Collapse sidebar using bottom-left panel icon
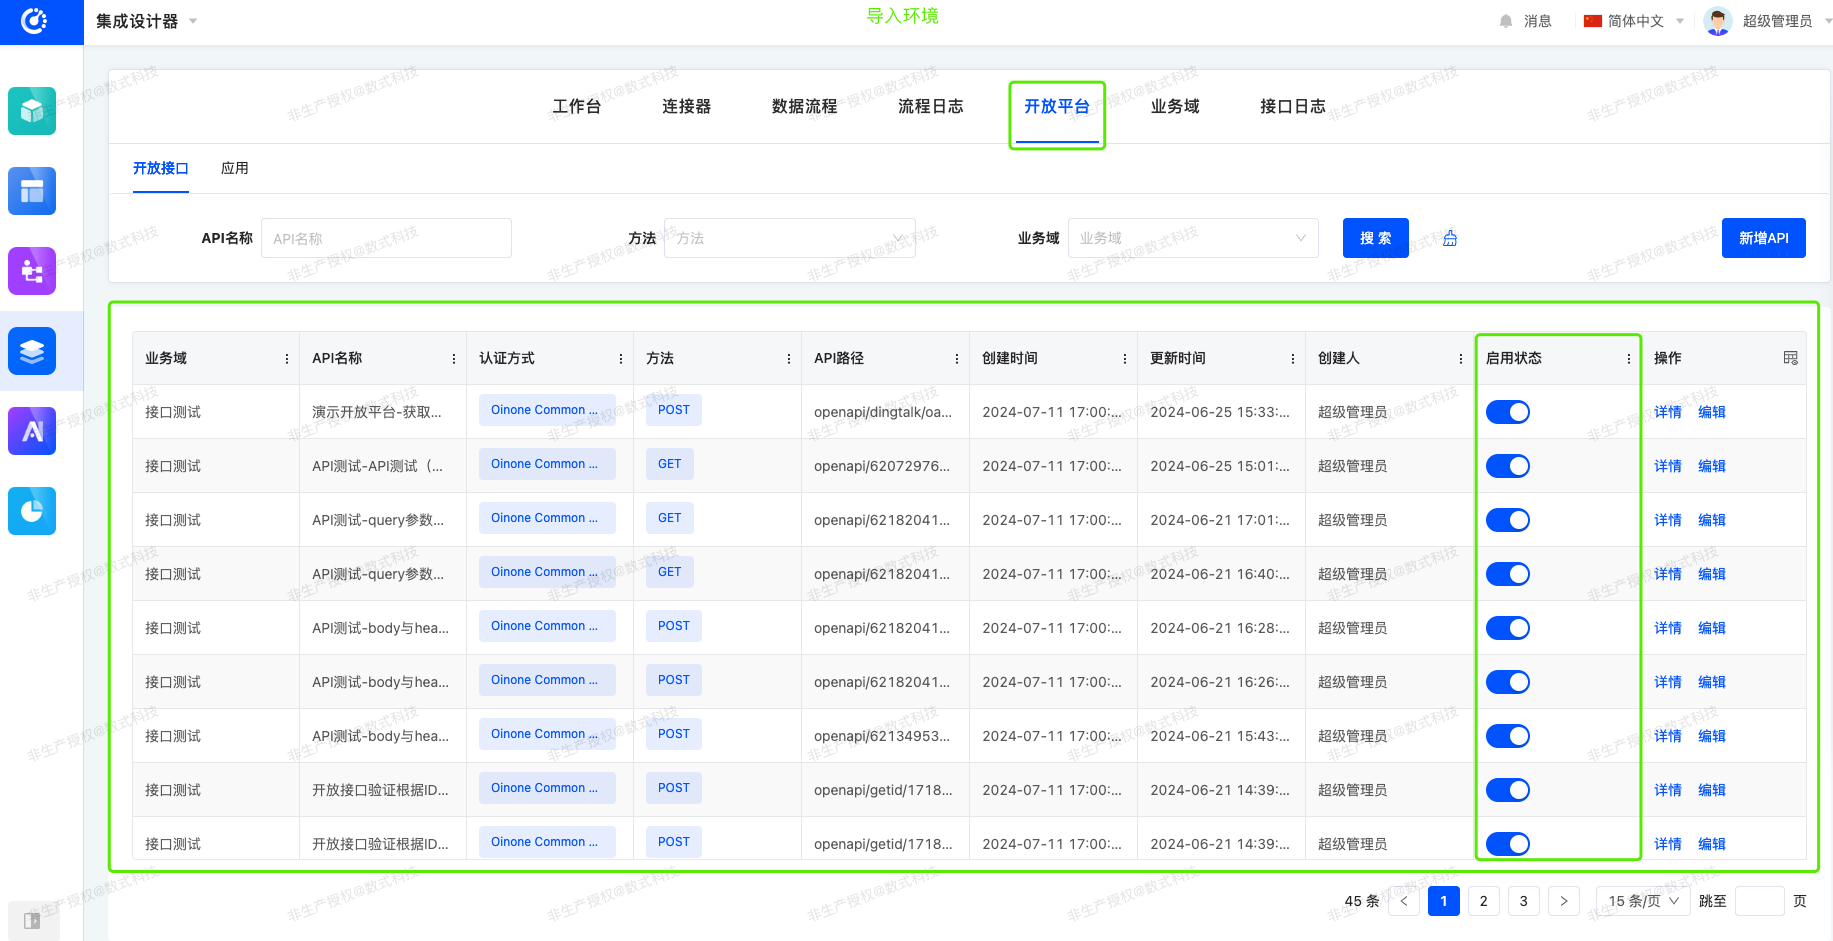The height and width of the screenshot is (941, 1833). pos(32,920)
